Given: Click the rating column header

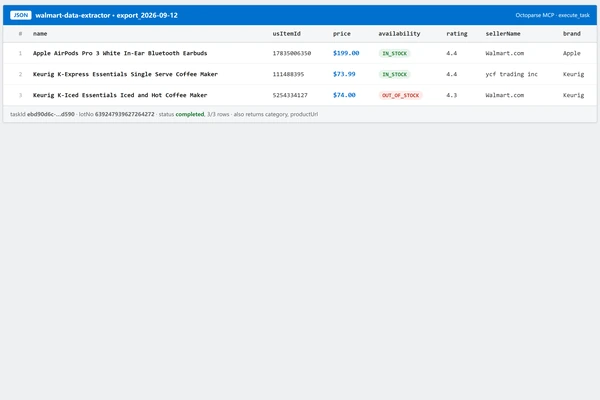Looking at the screenshot, I should [457, 34].
